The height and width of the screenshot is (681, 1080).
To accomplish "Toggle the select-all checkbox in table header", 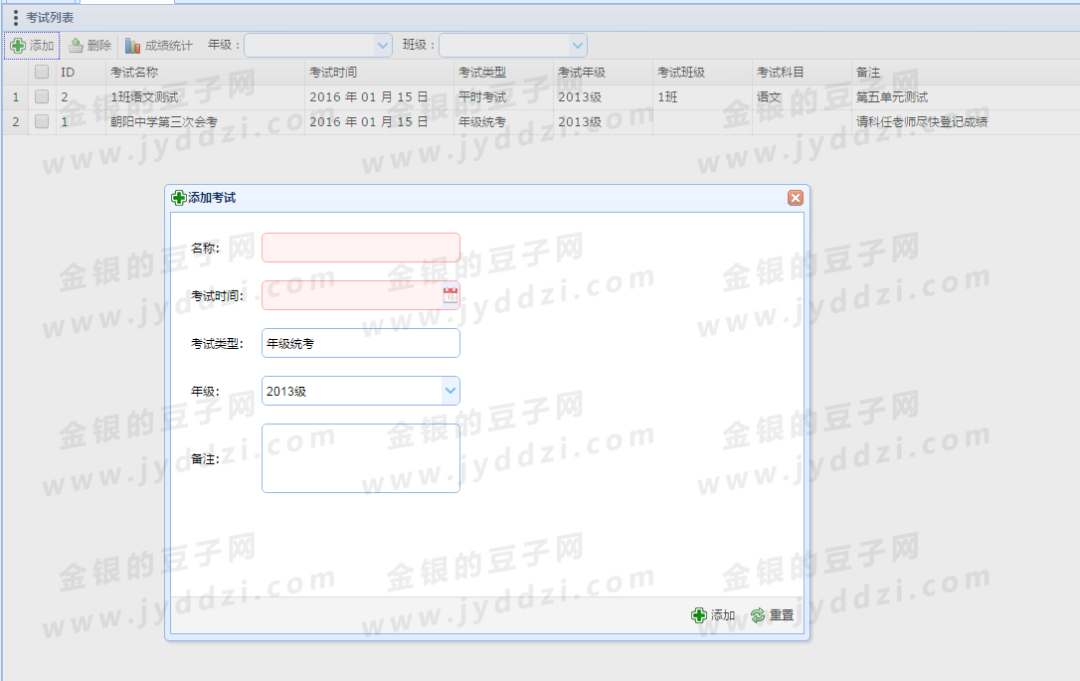I will click(42, 72).
